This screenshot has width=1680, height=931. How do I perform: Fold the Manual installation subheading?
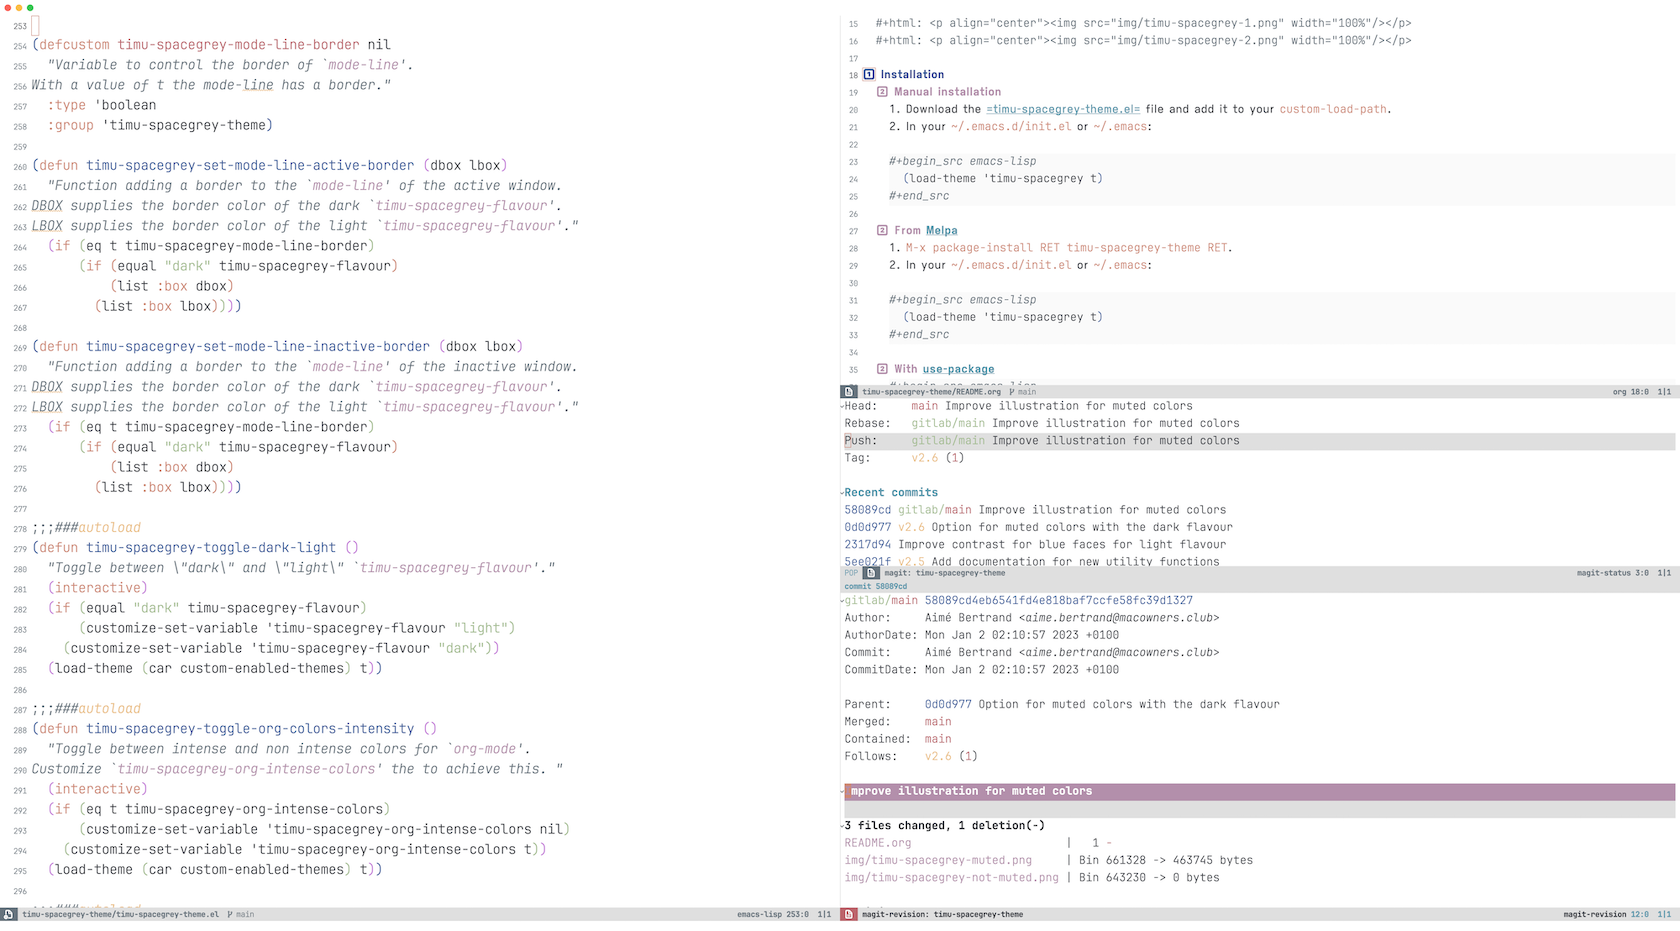(947, 92)
